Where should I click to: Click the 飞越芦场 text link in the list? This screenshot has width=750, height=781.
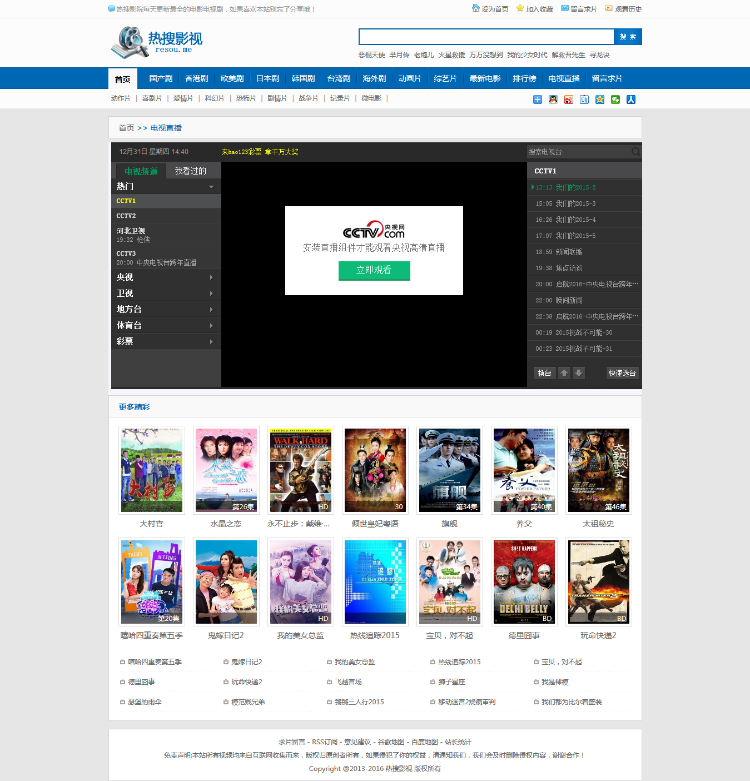[x=348, y=682]
